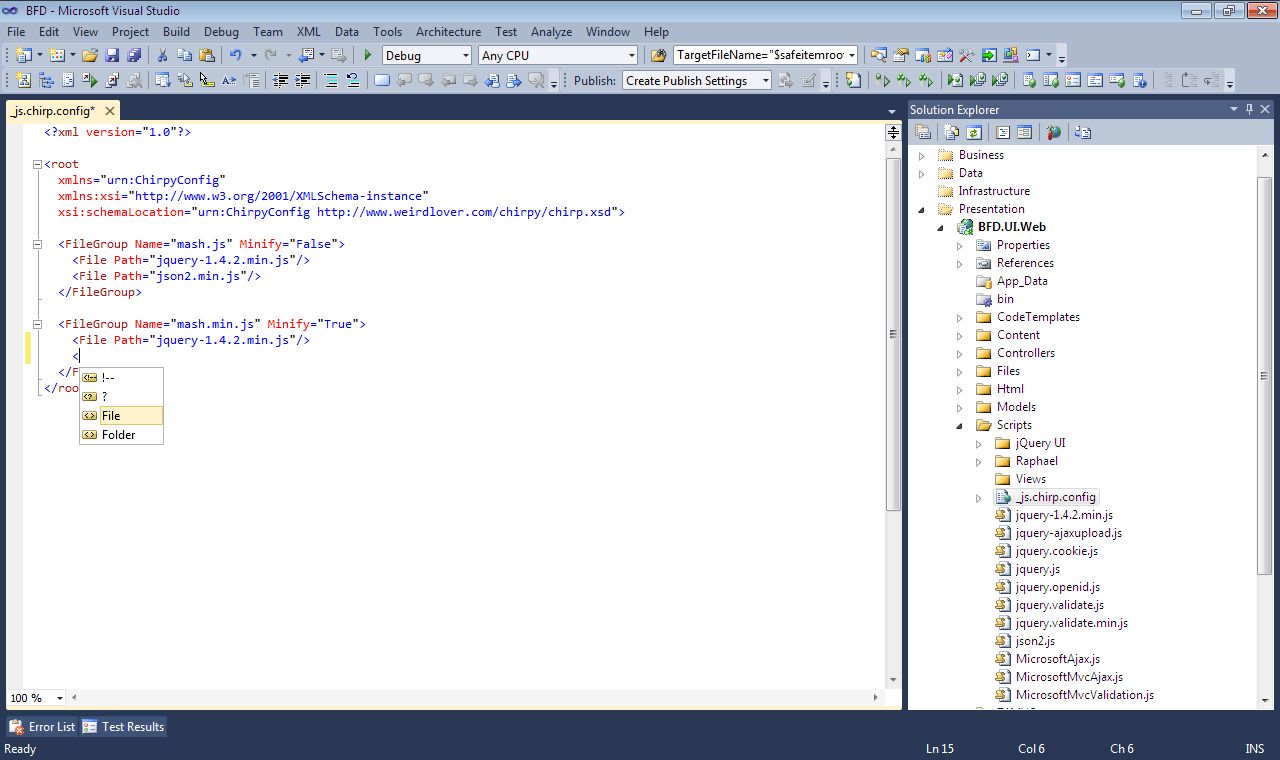This screenshot has width=1280, height=760.
Task: Collapse the mash.min.js FileGroup outline
Action: tap(37, 324)
